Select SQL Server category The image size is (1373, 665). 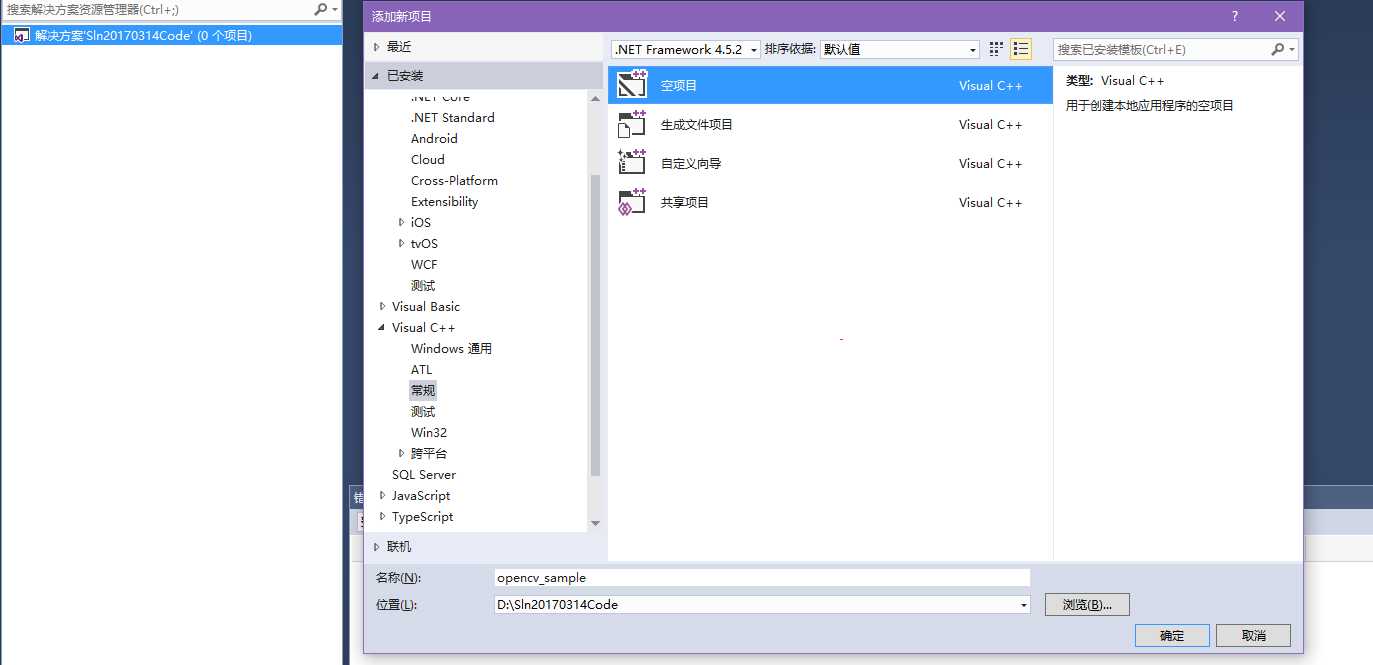(423, 474)
